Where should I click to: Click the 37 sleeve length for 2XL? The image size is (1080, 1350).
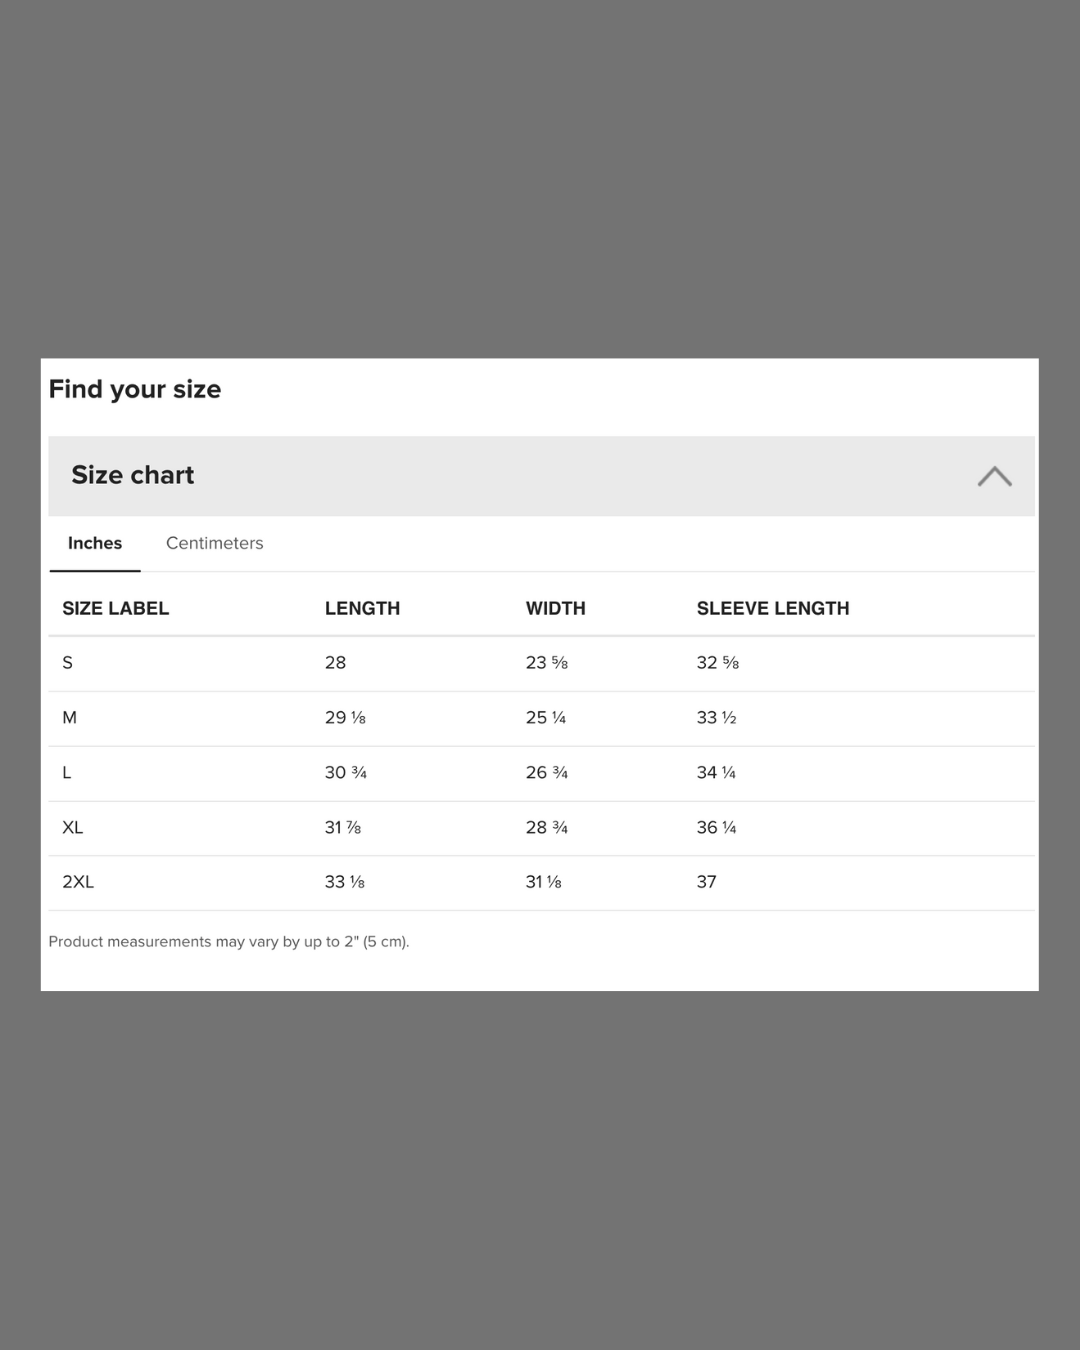click(x=706, y=882)
